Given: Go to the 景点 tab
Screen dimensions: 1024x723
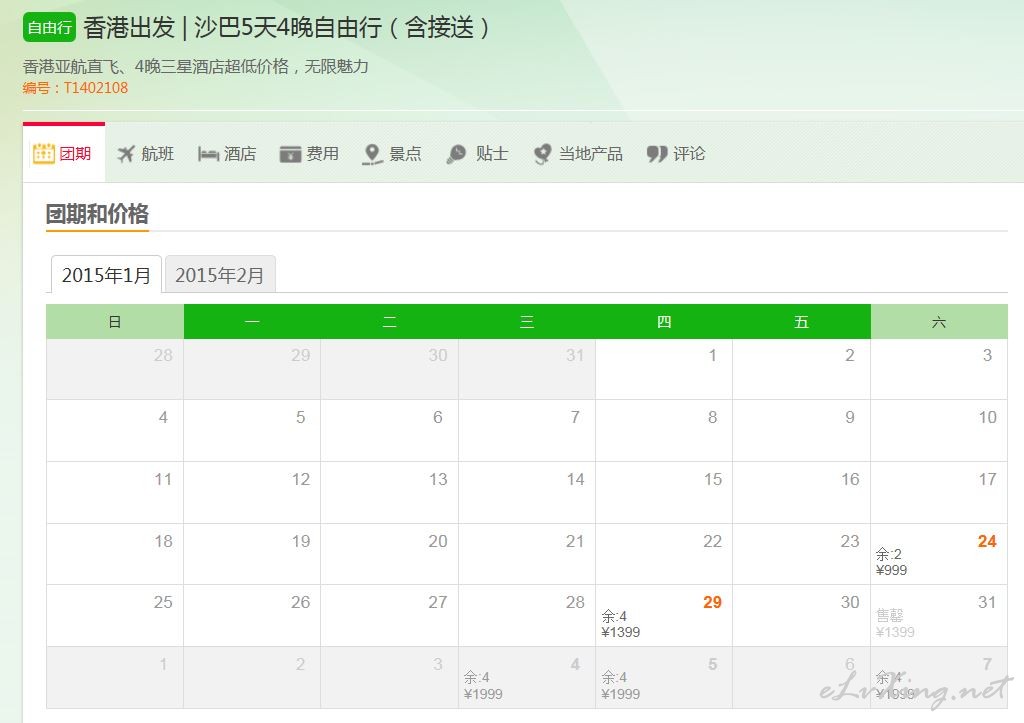Looking at the screenshot, I should coord(392,154).
